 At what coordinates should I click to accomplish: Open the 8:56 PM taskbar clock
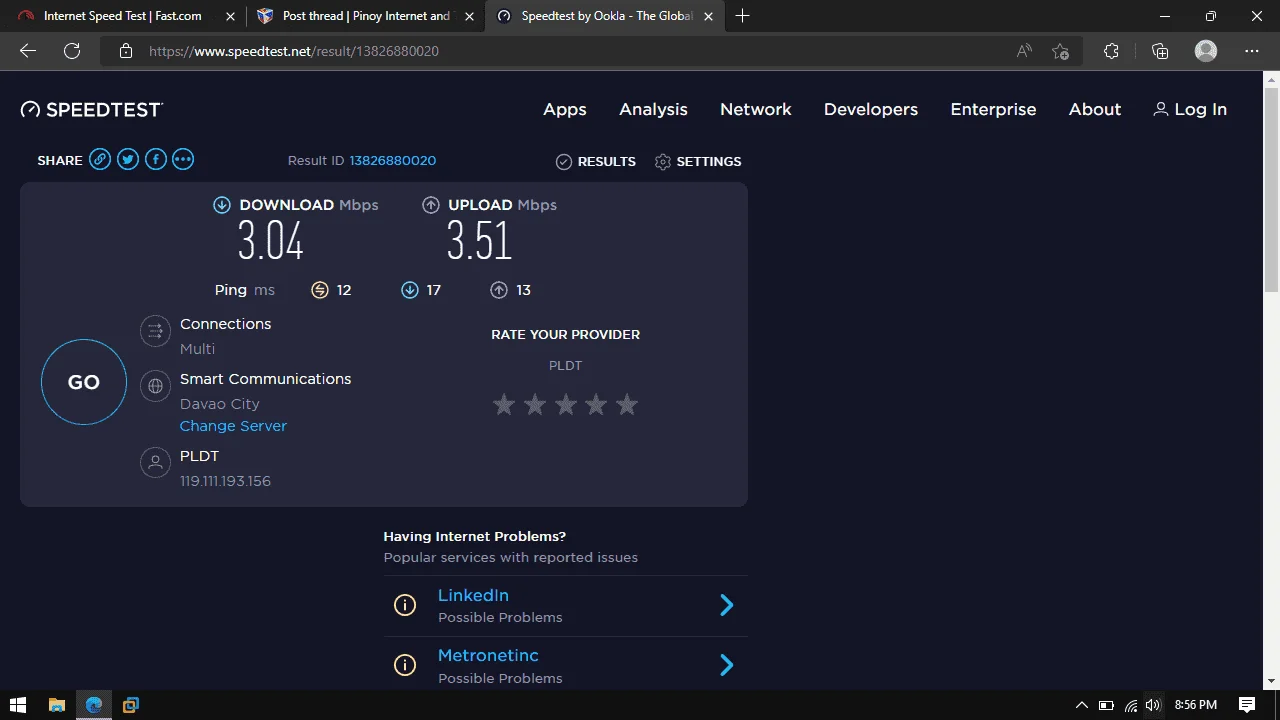pos(1195,705)
